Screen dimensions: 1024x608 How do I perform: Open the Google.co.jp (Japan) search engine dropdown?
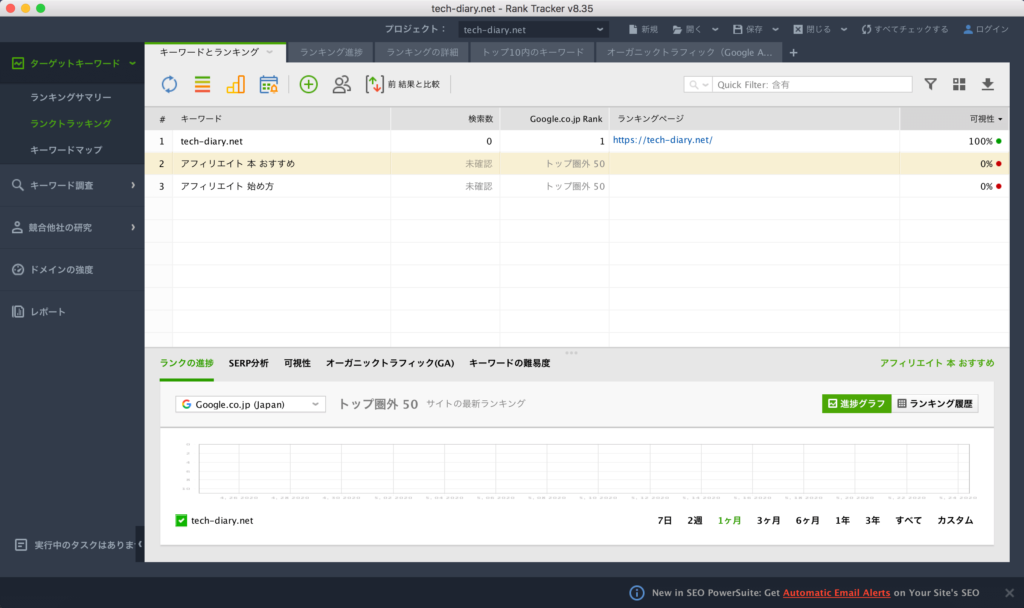pyautogui.click(x=250, y=404)
